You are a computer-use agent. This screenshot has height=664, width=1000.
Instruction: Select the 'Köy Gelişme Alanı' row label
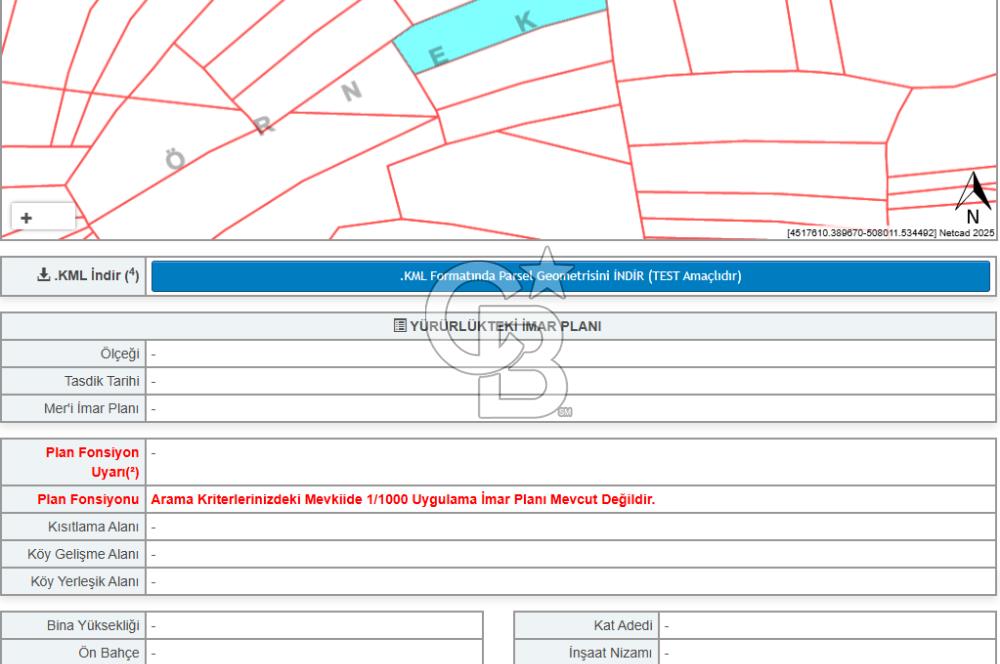(83, 554)
